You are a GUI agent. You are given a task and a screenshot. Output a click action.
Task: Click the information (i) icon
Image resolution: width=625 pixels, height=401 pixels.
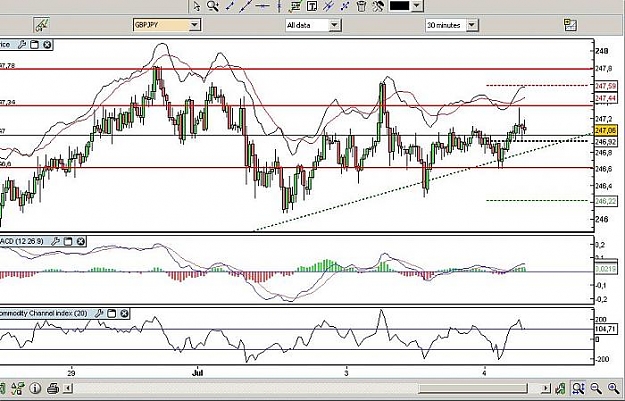[35, 388]
